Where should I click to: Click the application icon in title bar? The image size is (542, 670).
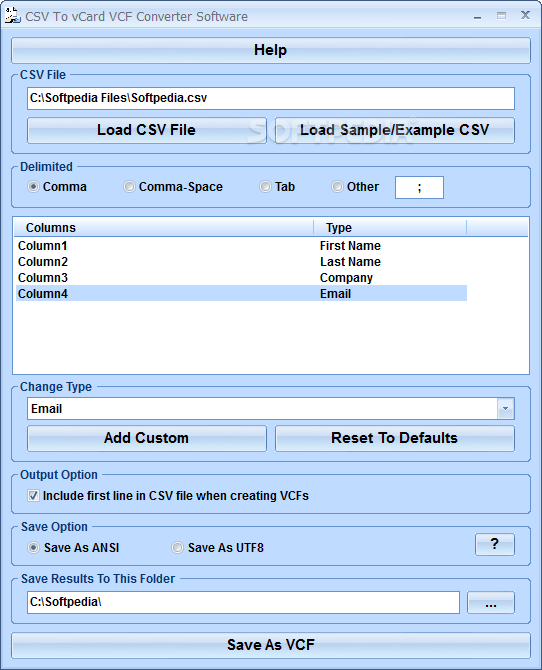point(12,15)
